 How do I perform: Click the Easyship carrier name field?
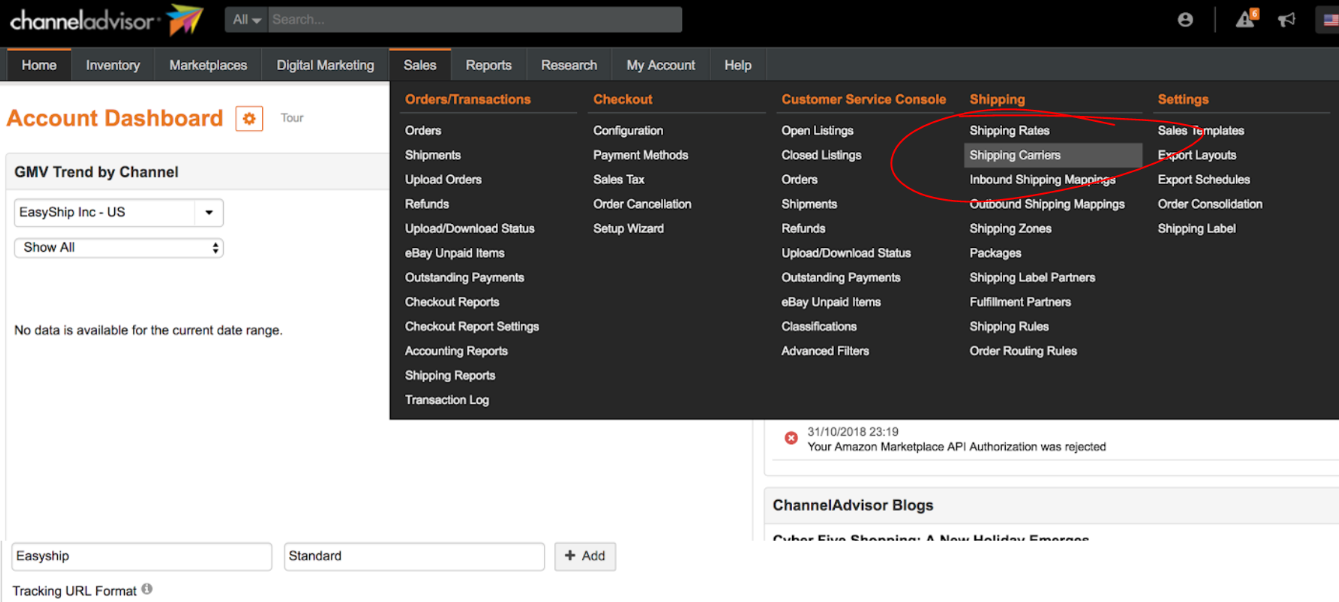tap(142, 556)
